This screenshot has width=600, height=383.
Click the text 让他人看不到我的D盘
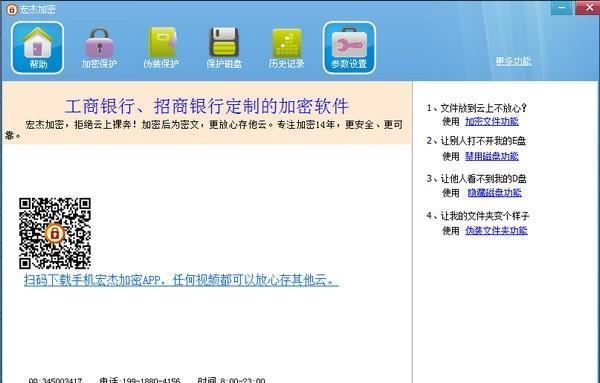[484, 178]
